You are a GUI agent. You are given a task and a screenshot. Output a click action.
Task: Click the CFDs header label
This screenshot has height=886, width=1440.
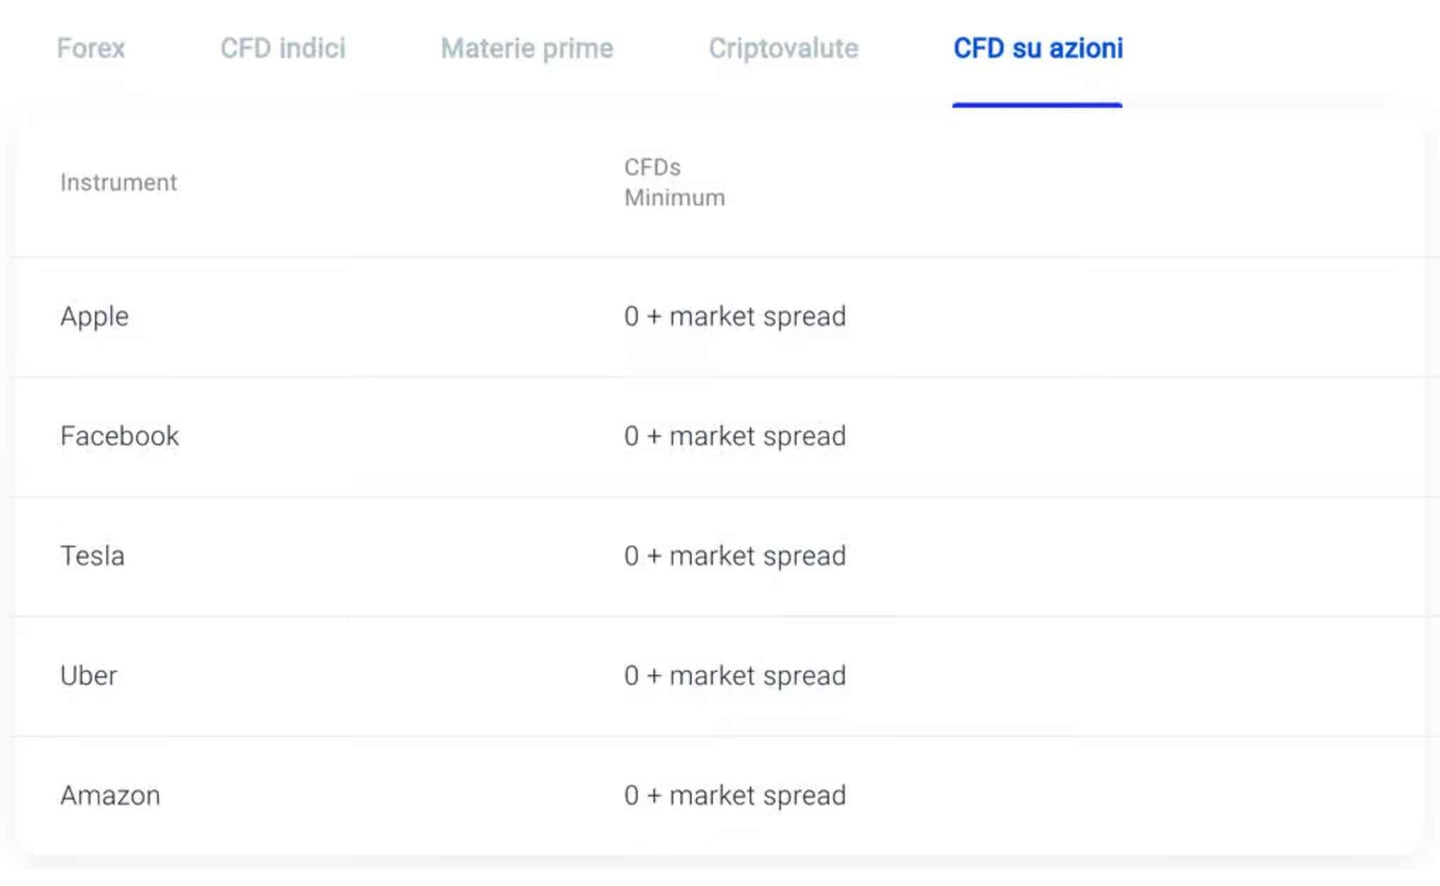click(652, 167)
